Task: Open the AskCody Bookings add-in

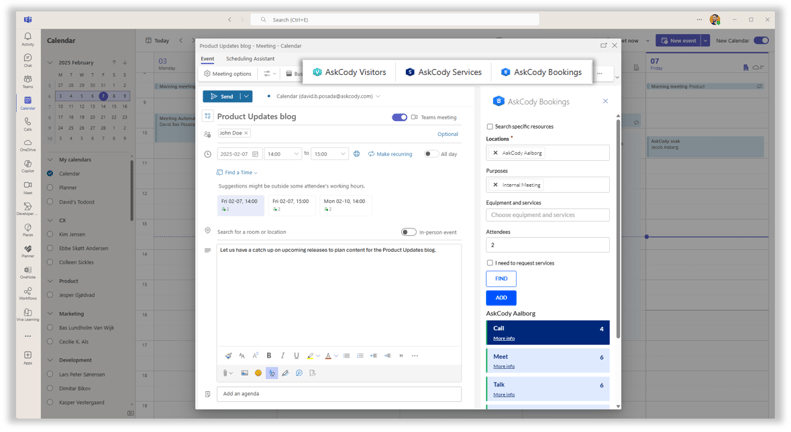Action: 541,72
